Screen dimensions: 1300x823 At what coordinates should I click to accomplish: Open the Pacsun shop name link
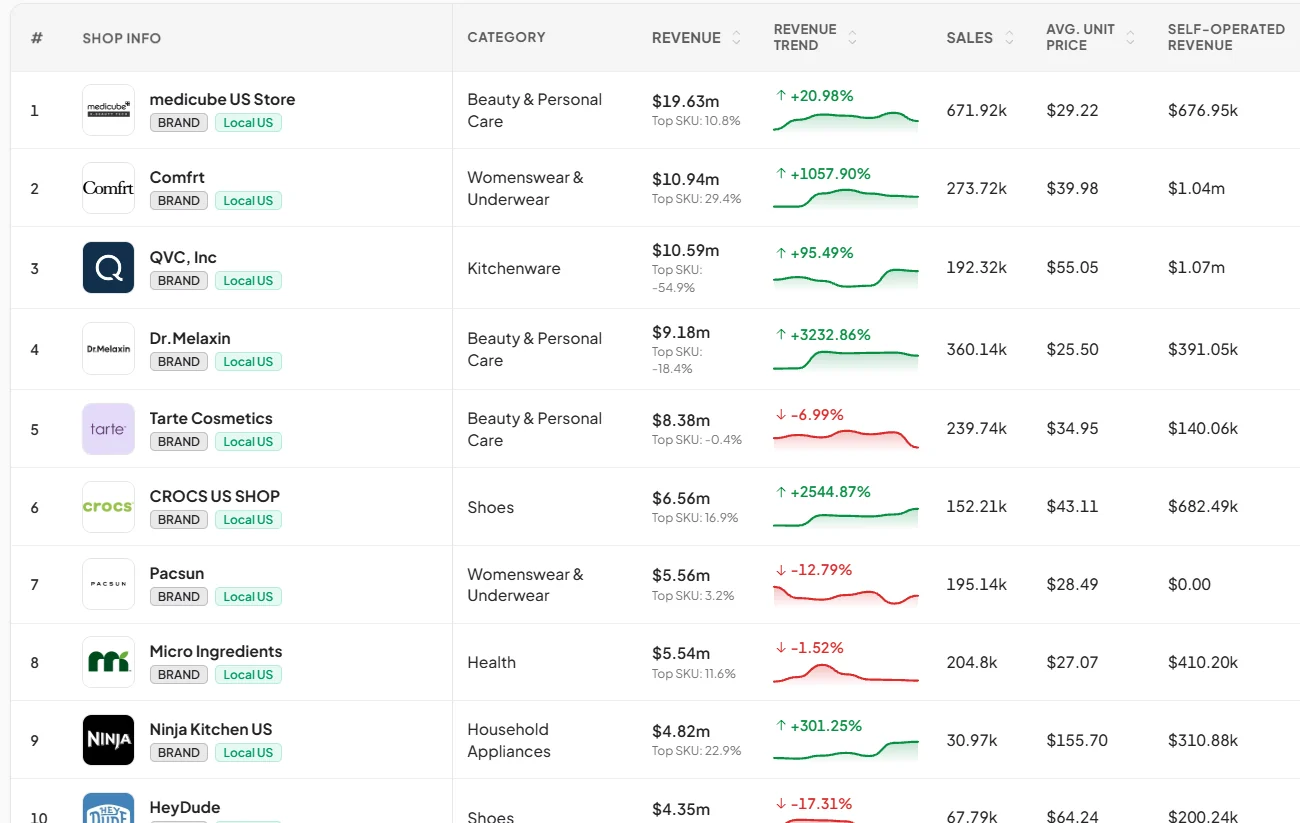coord(177,573)
